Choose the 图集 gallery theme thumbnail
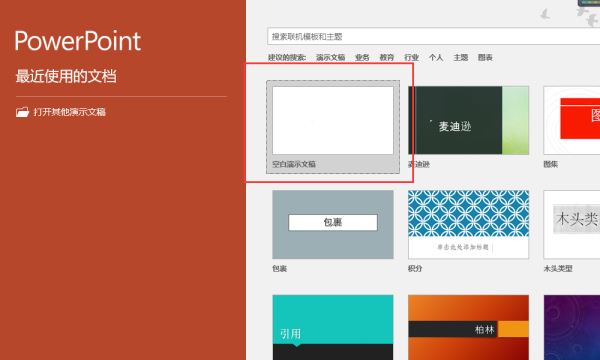The height and width of the screenshot is (360, 600). point(572,121)
